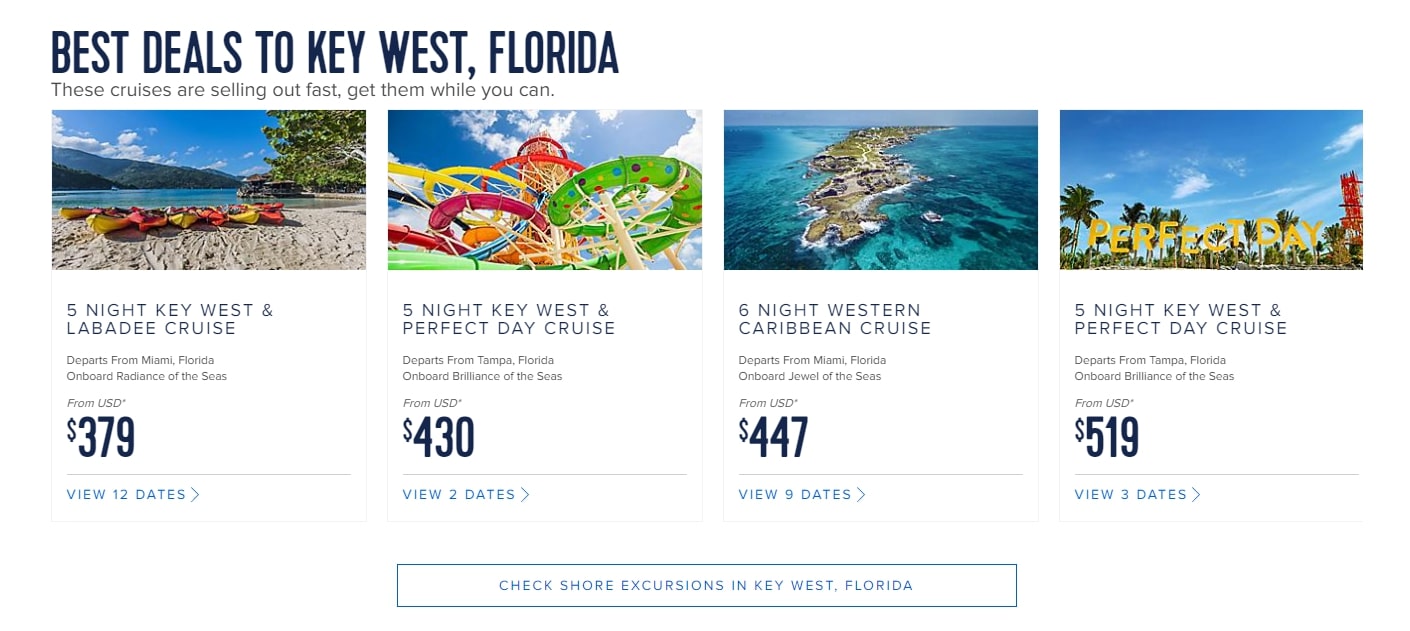The width and height of the screenshot is (1410, 631).
Task: Open the 6 Night Western Caribbean Cruise title
Action: pyautogui.click(x=835, y=319)
